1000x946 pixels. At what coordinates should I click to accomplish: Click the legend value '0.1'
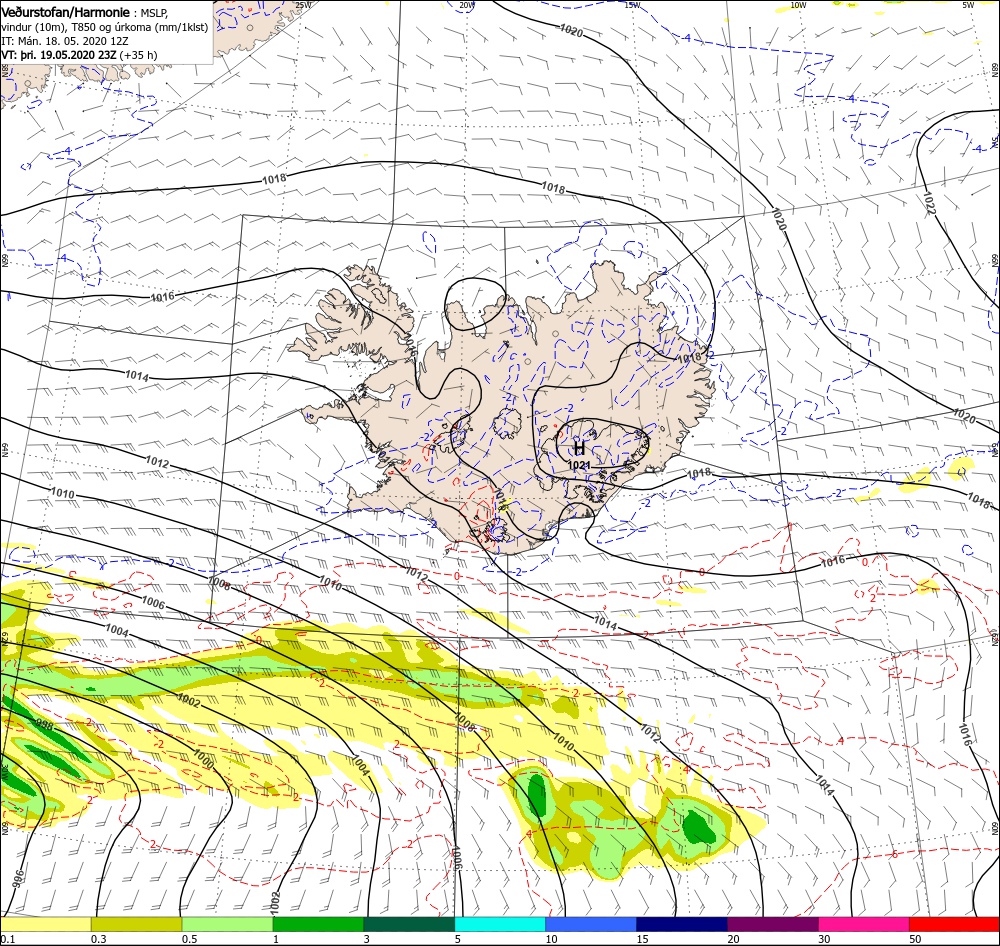tap(8, 939)
